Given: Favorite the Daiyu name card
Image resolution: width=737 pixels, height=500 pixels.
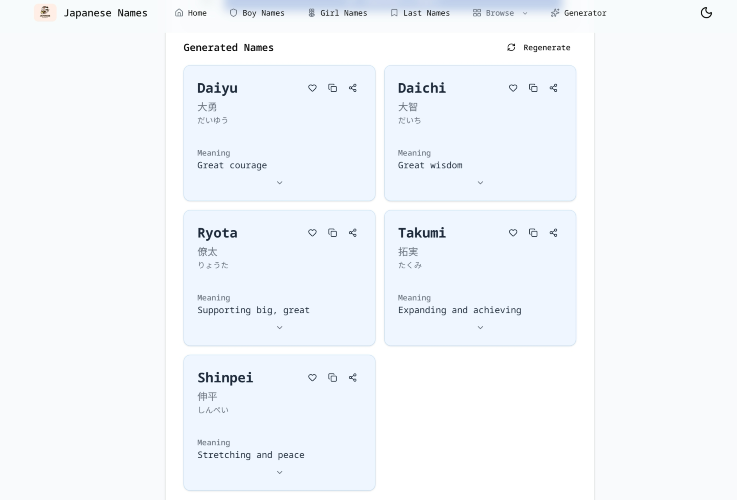Looking at the screenshot, I should (312, 88).
